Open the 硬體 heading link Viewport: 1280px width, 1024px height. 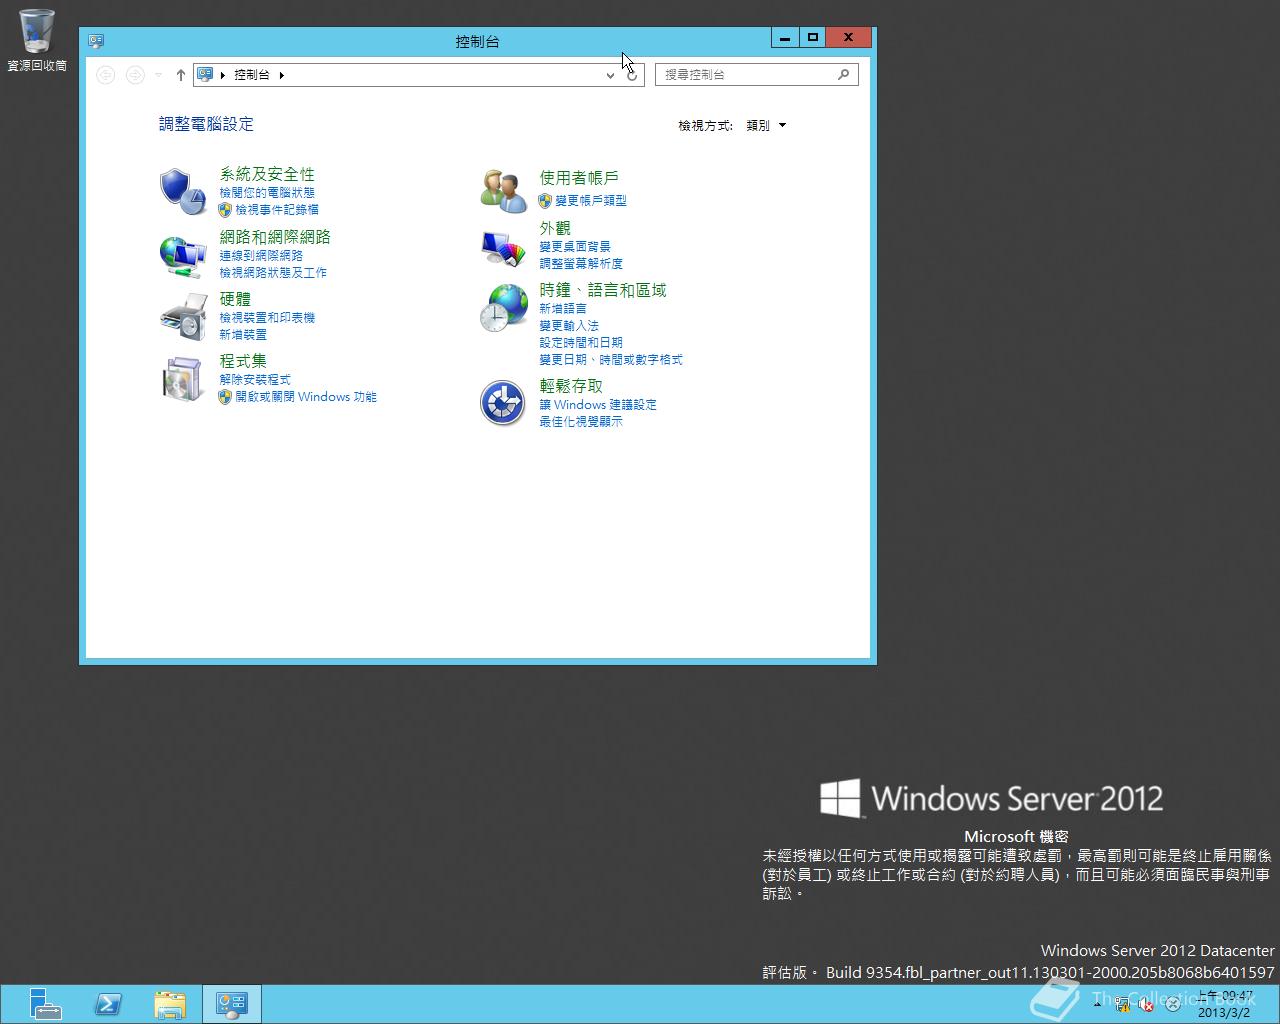click(x=235, y=299)
